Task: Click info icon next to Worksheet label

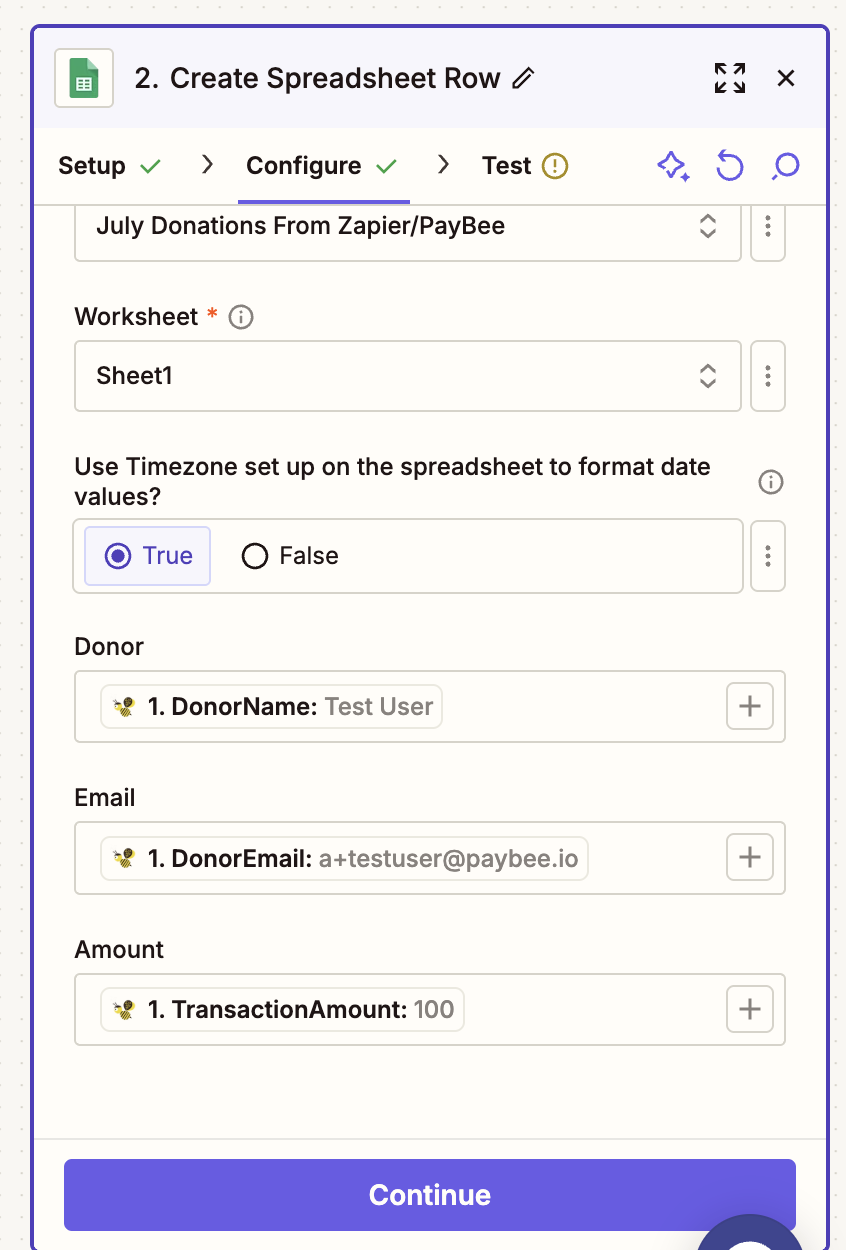Action: point(241,317)
